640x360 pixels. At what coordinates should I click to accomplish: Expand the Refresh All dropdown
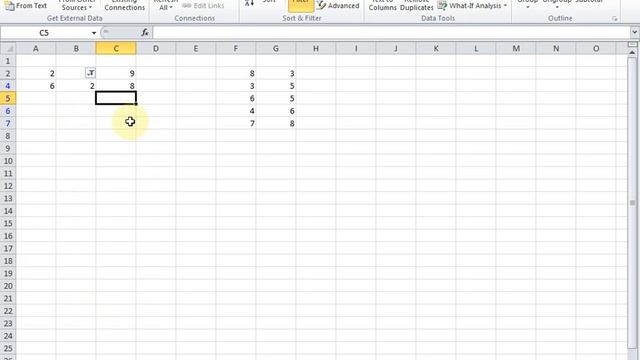(165, 6)
